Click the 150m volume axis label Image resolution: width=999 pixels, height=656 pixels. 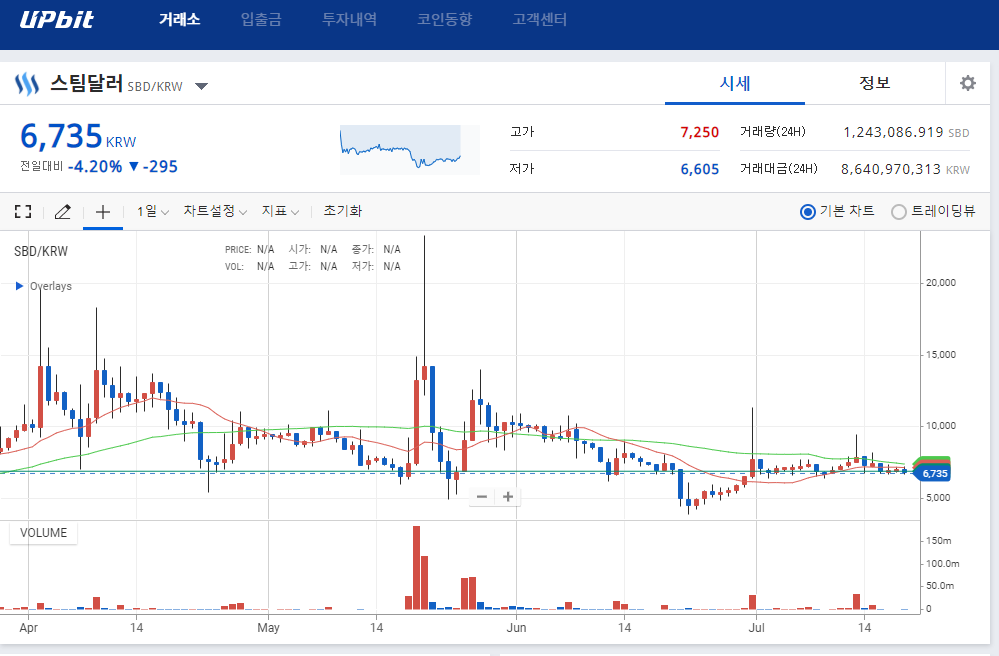[x=938, y=541]
